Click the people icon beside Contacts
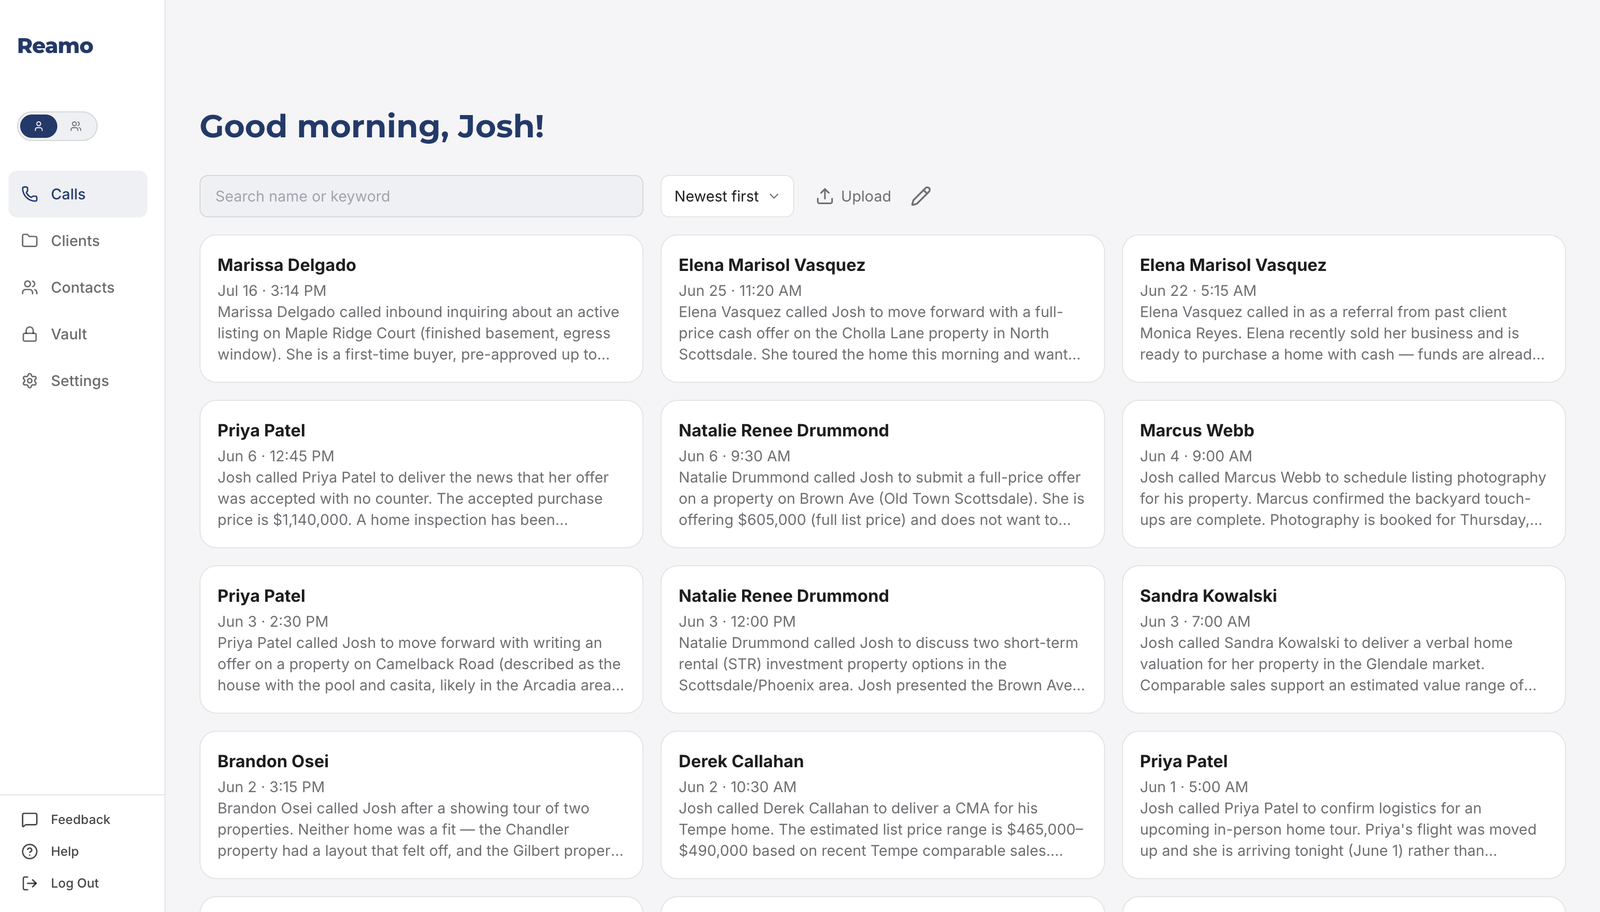1600x912 pixels. [30, 287]
